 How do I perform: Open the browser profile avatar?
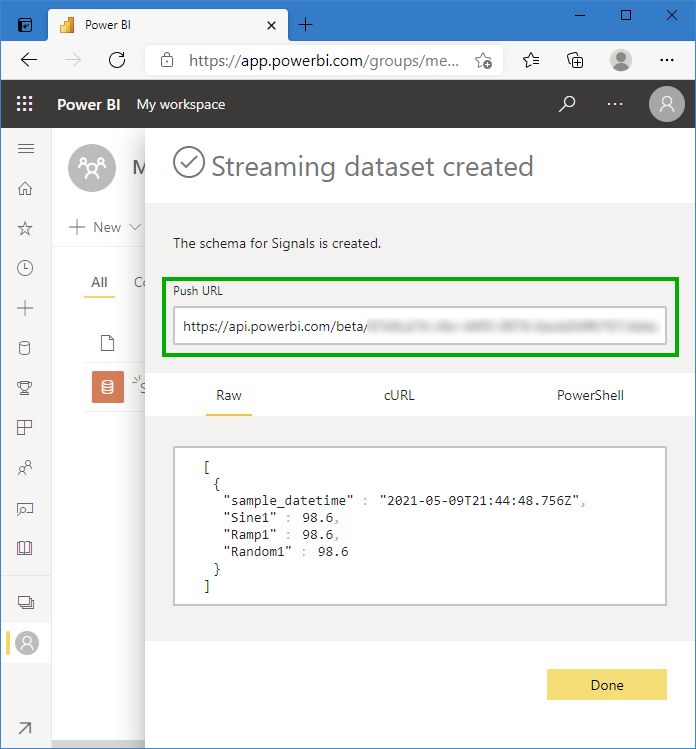(x=621, y=60)
